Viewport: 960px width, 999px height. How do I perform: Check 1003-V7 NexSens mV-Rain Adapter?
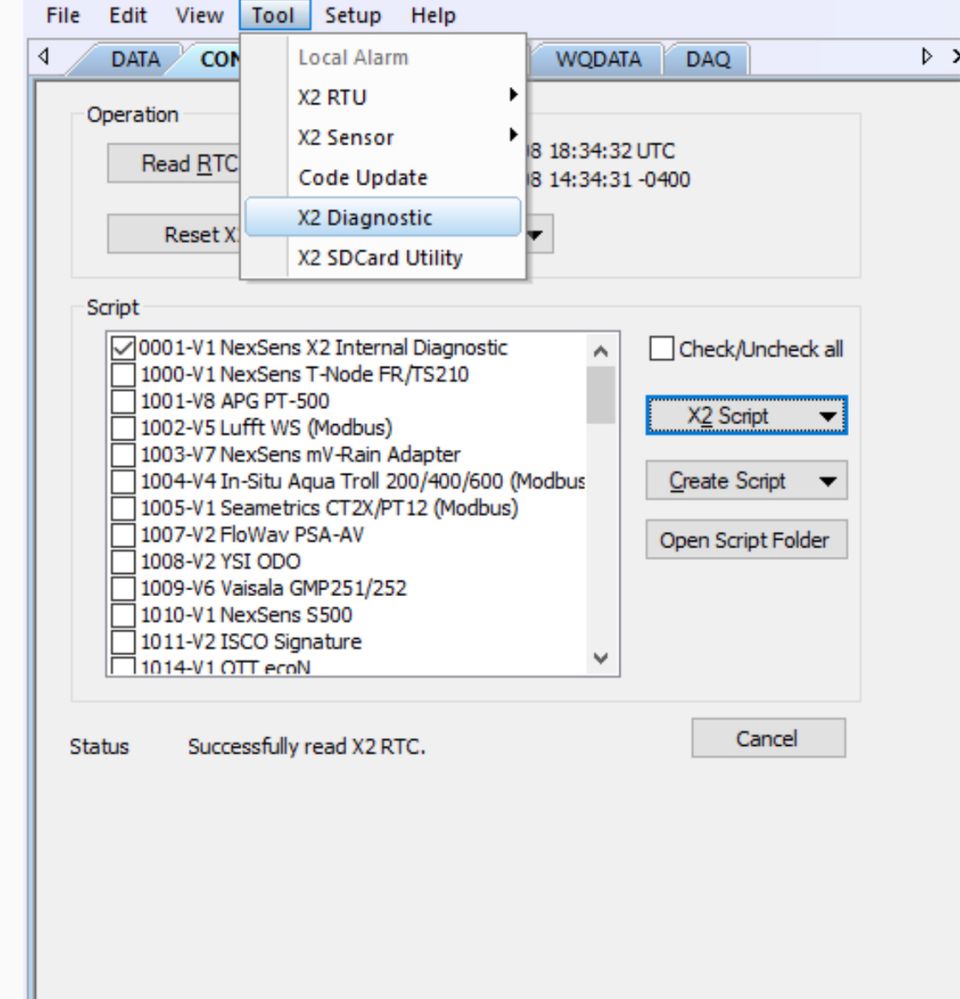(x=122, y=455)
